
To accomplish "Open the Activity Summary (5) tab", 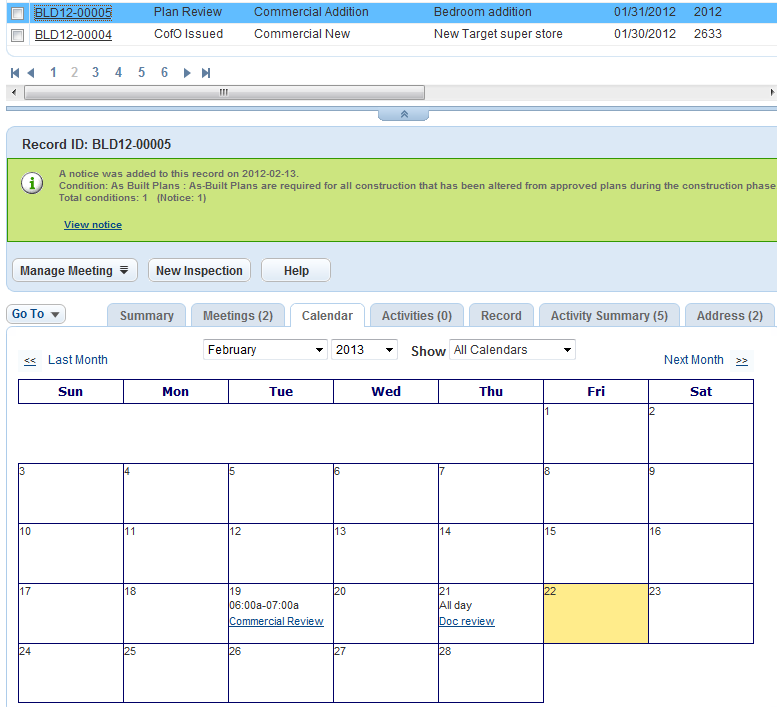I will tap(608, 316).
